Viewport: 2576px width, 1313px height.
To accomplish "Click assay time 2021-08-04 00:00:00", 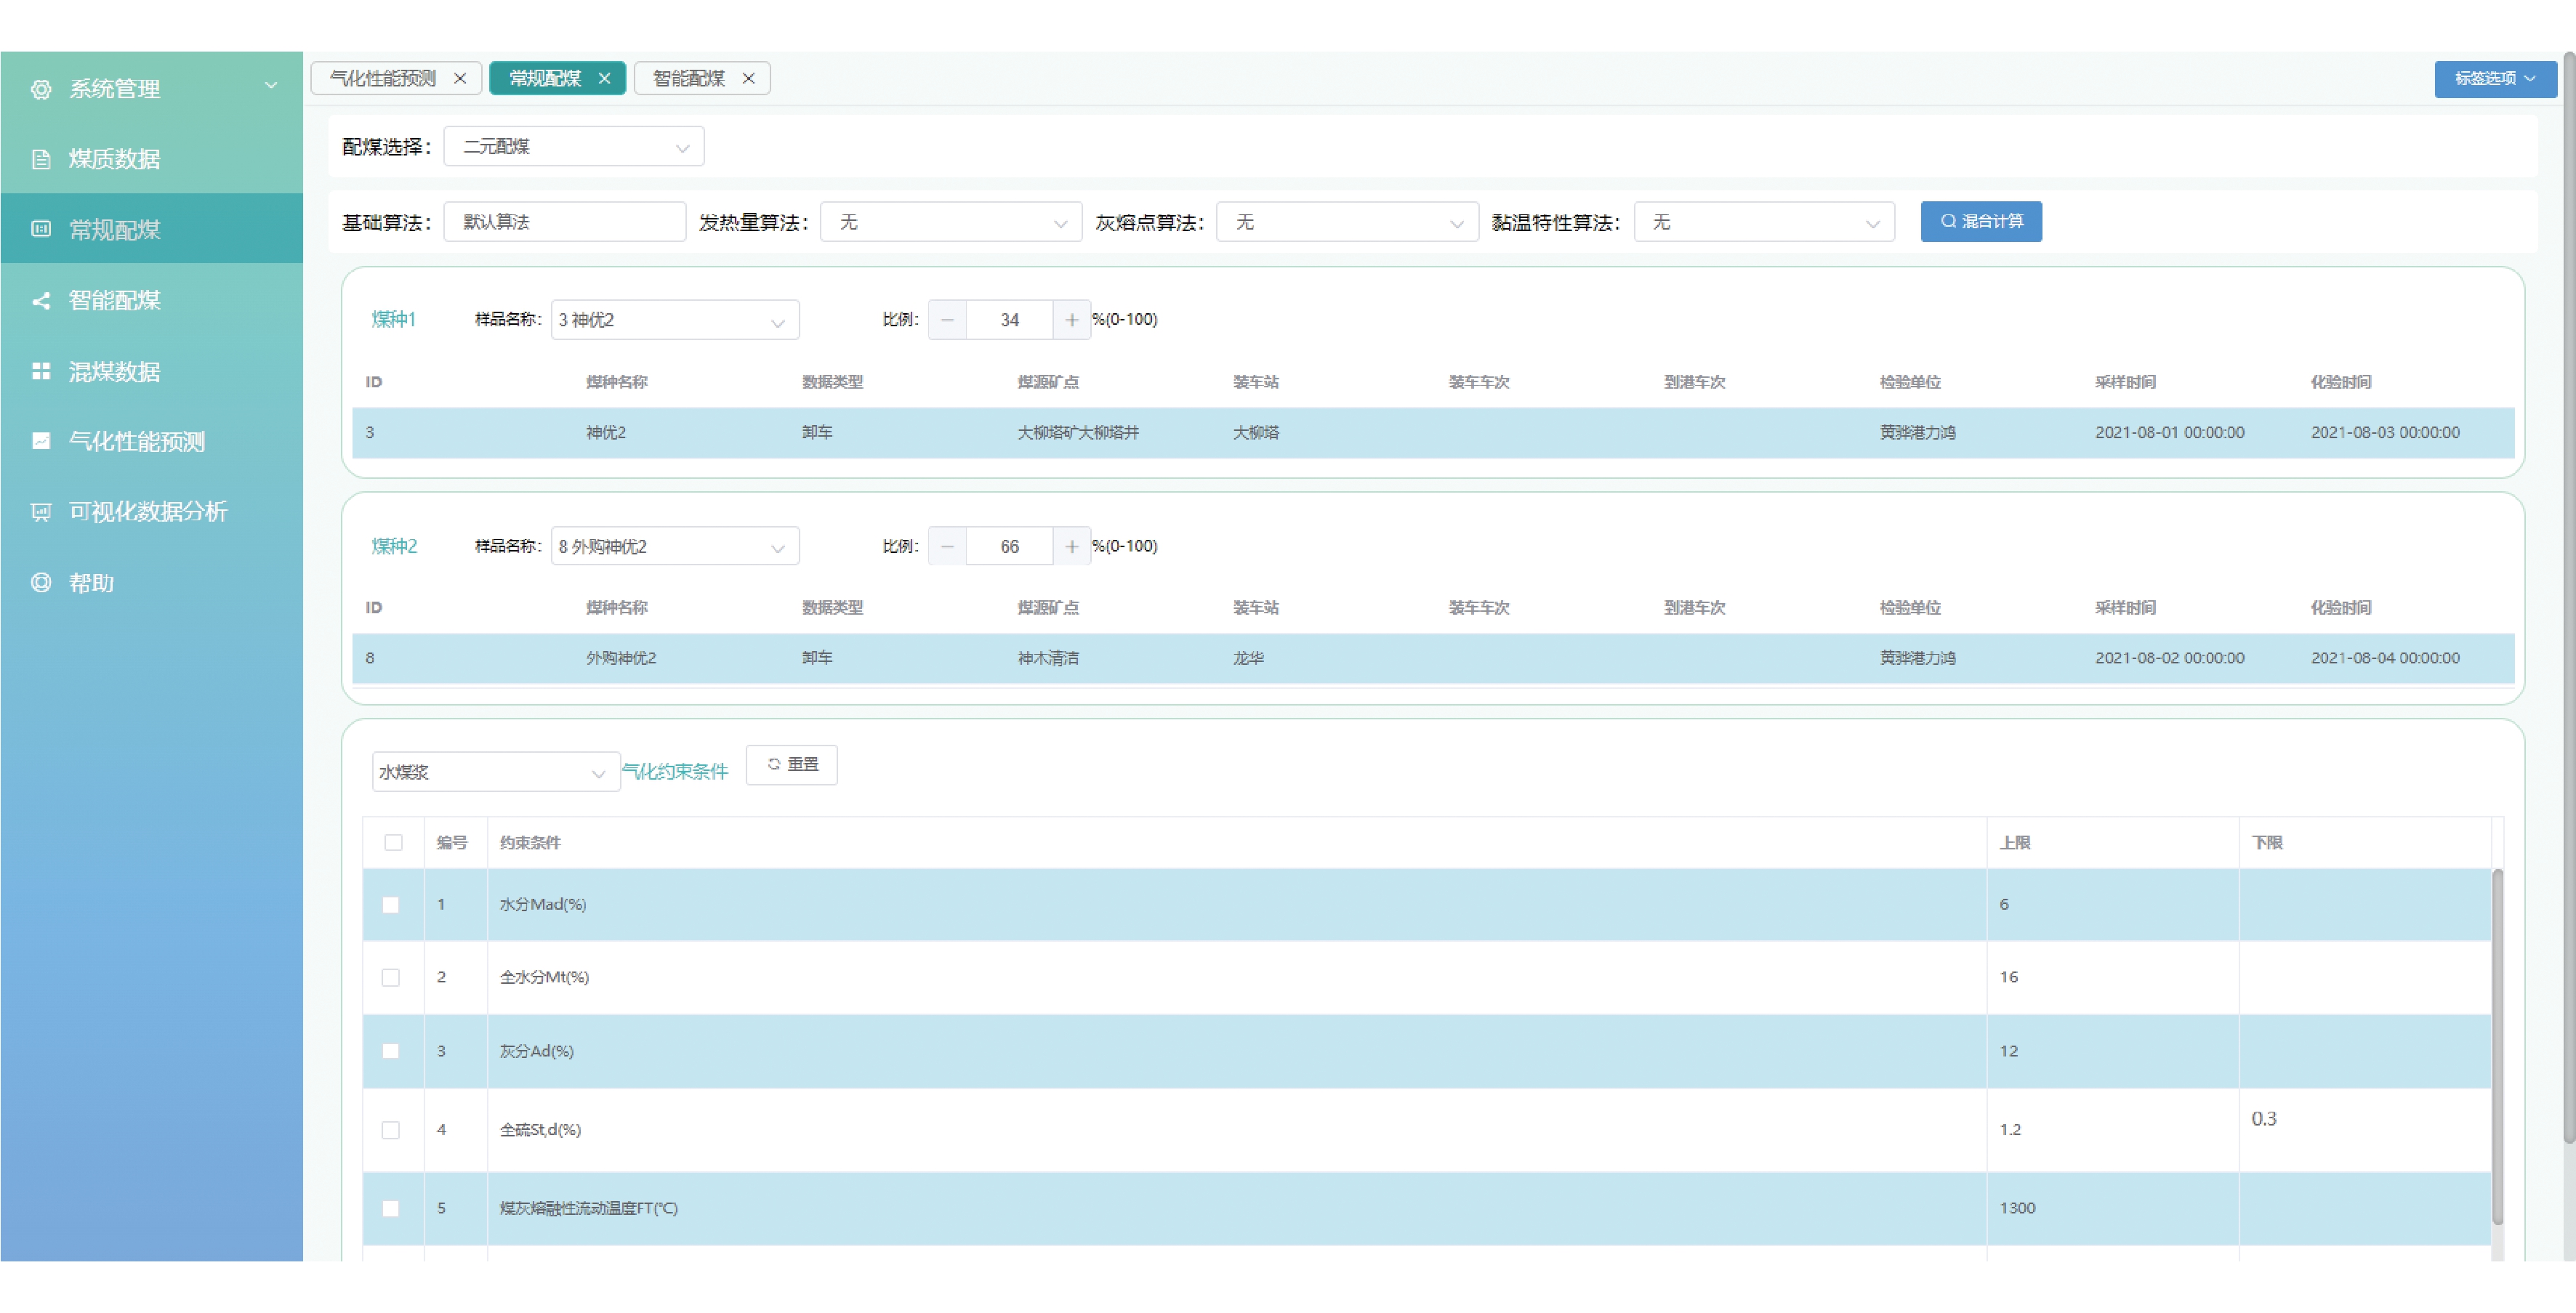I will tap(2385, 658).
